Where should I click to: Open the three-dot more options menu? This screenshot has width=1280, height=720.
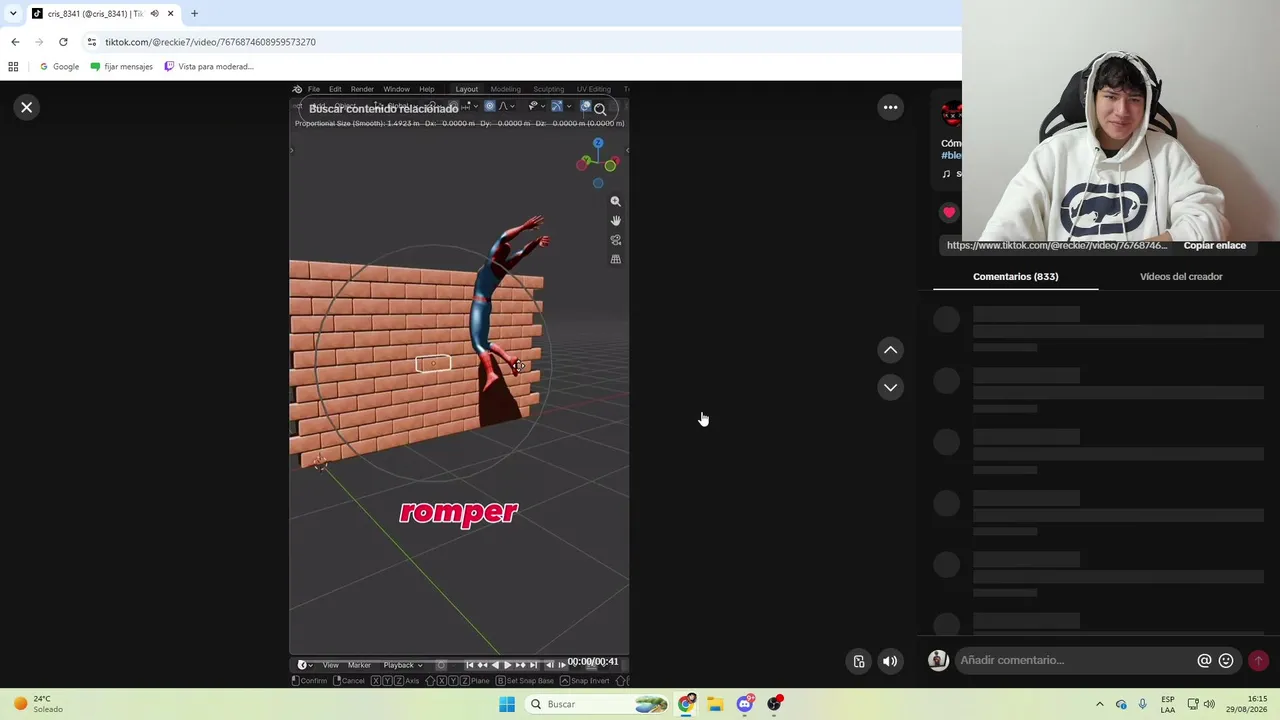[x=890, y=107]
